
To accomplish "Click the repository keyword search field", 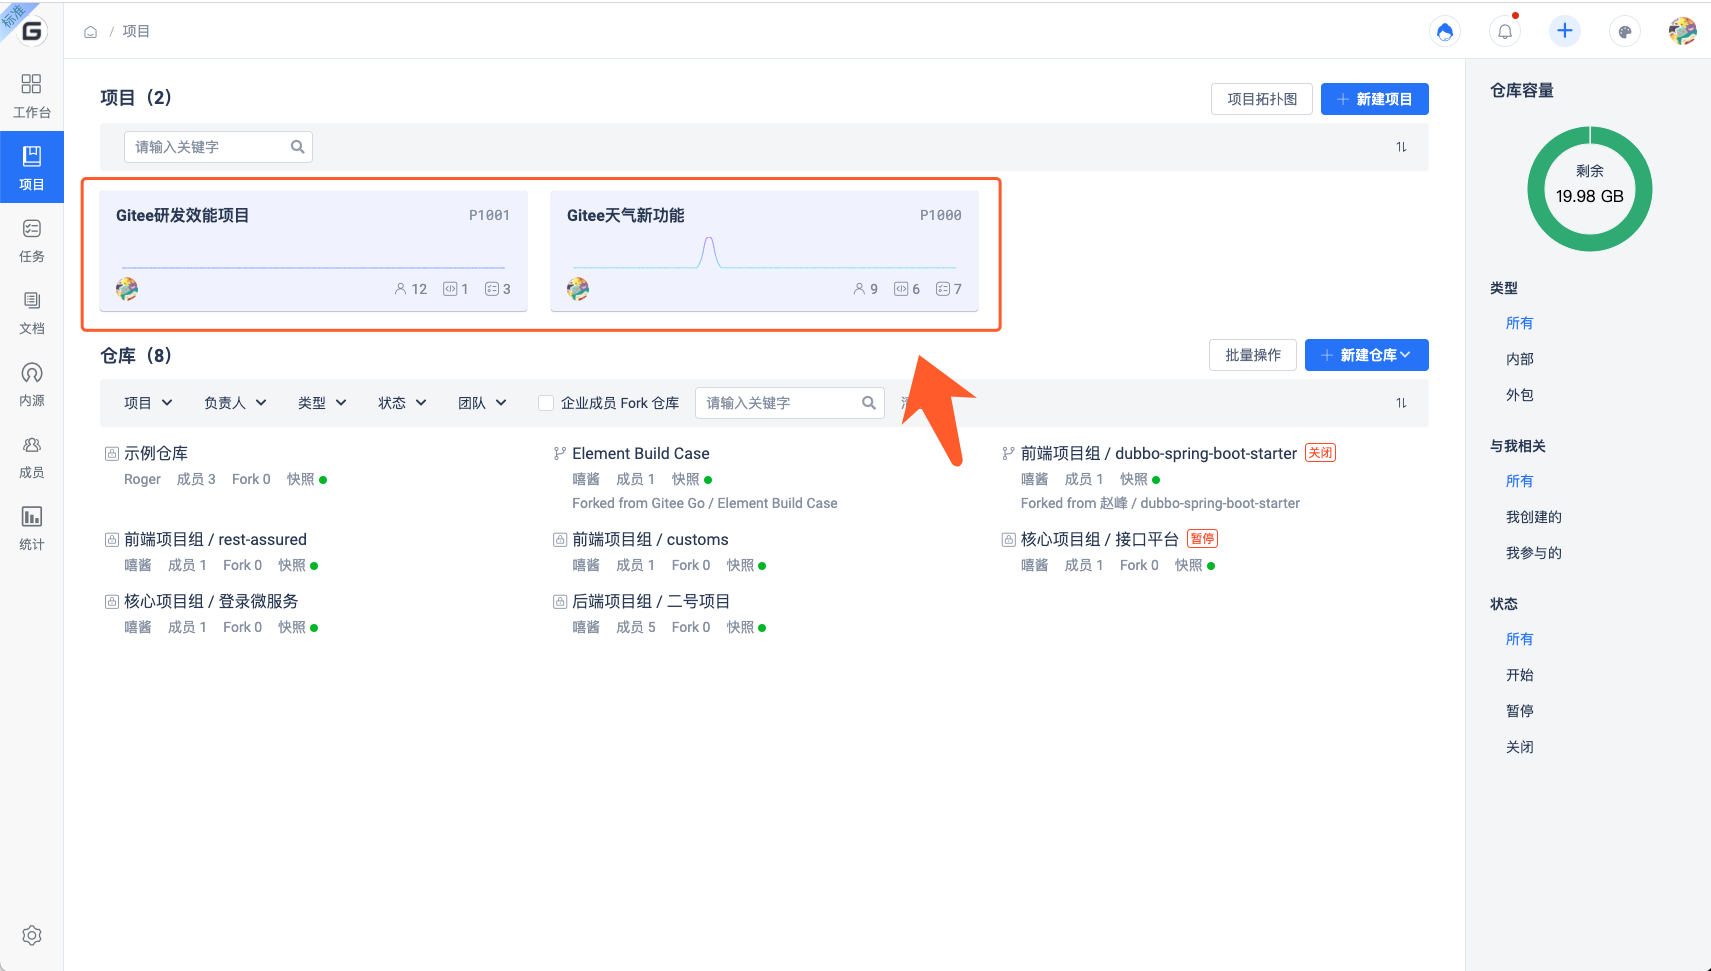I will (x=789, y=403).
